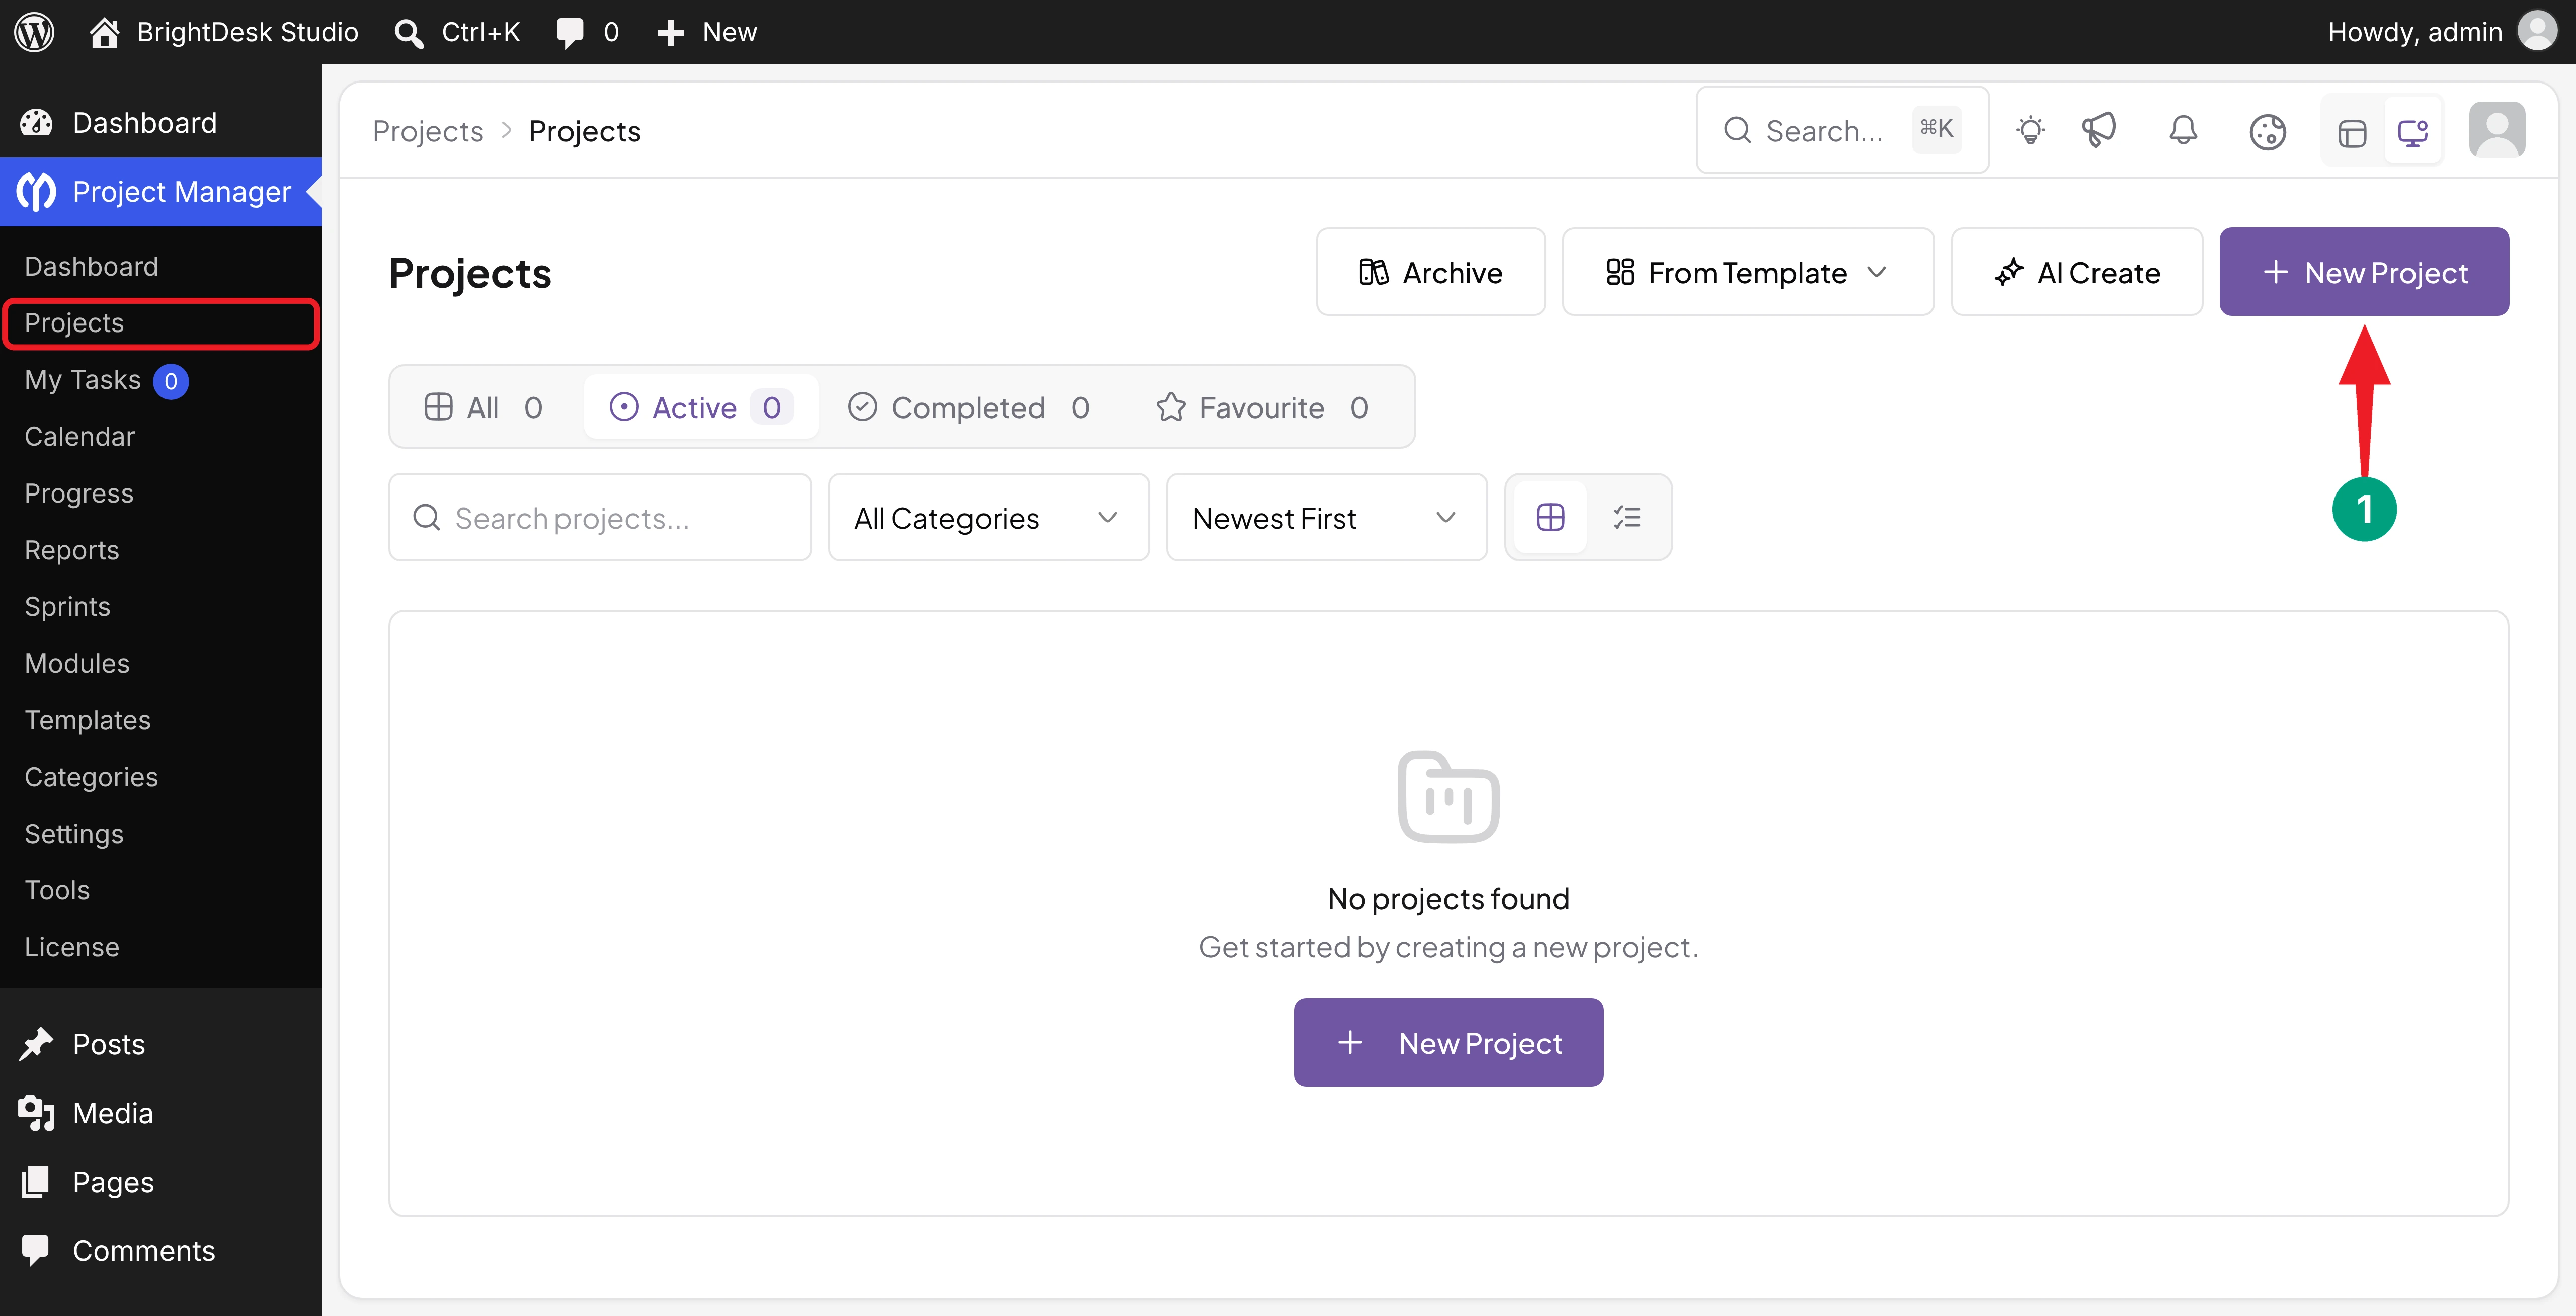Focus the global Search field
The width and height of the screenshot is (2576, 1316).
(x=1842, y=130)
